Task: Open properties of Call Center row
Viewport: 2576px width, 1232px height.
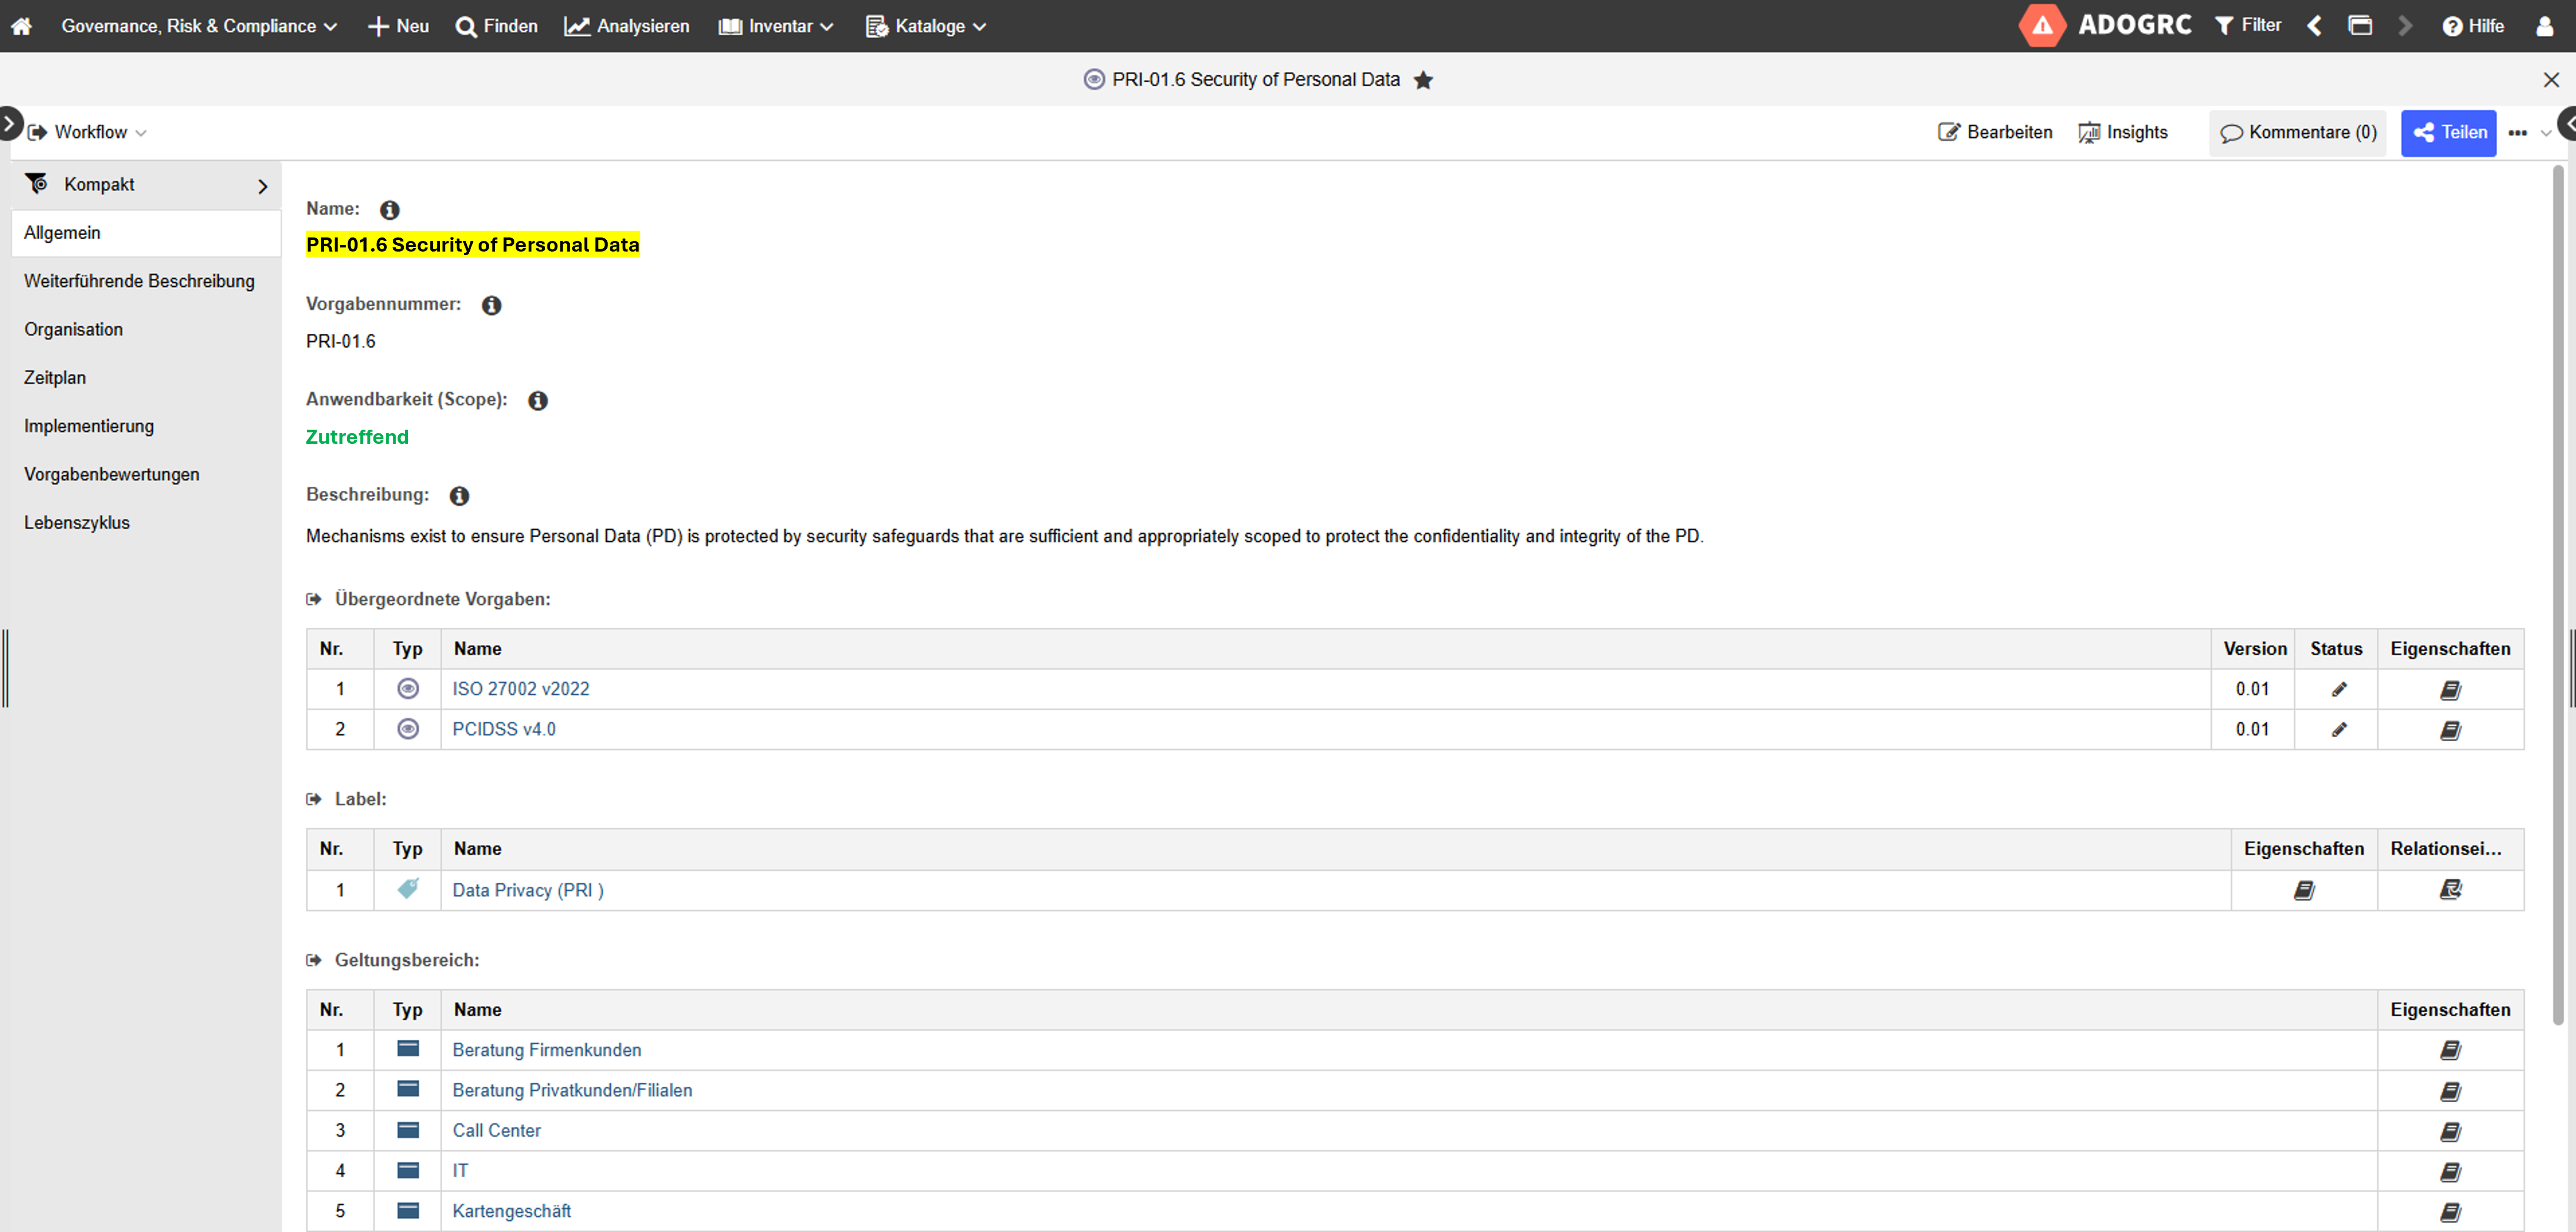Action: [2450, 1131]
